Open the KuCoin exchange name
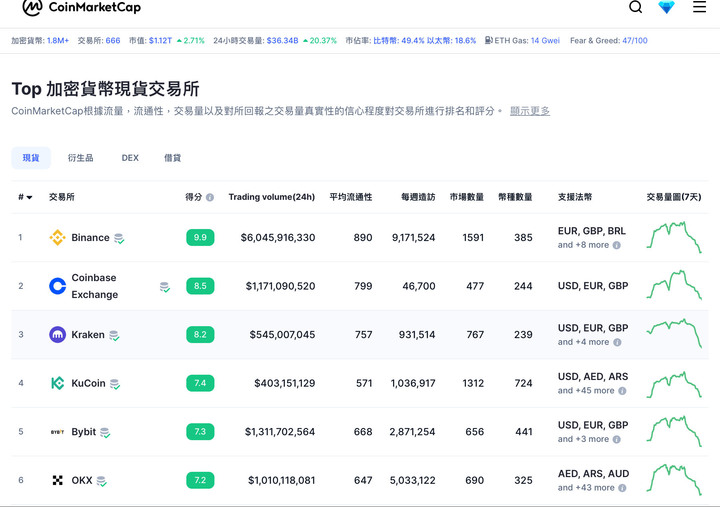Viewport: 720px width, 507px height. click(89, 383)
